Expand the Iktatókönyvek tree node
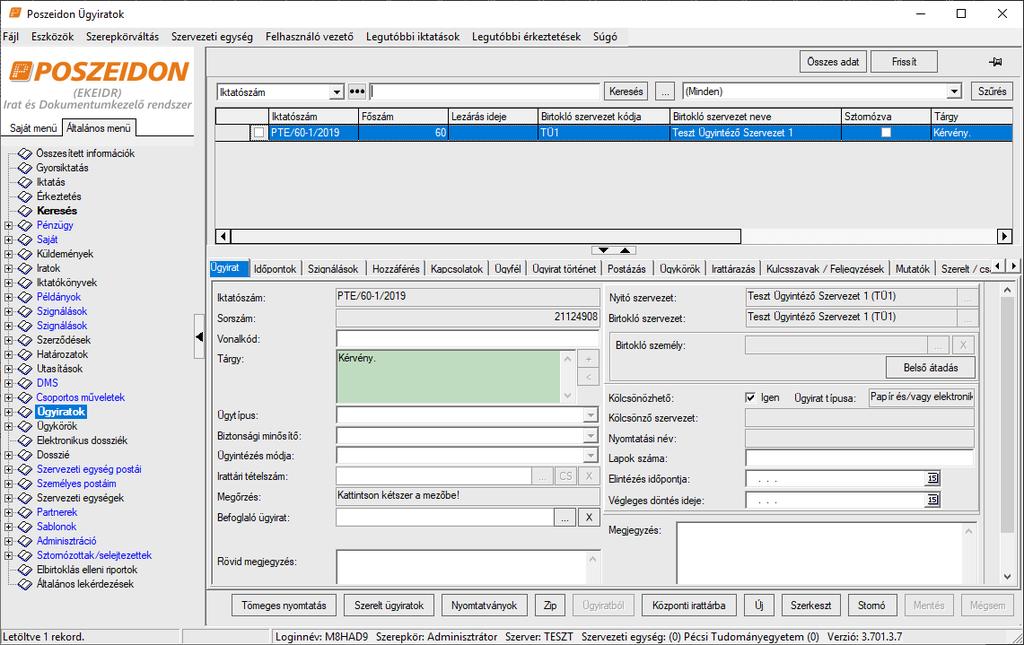 [x=8, y=283]
